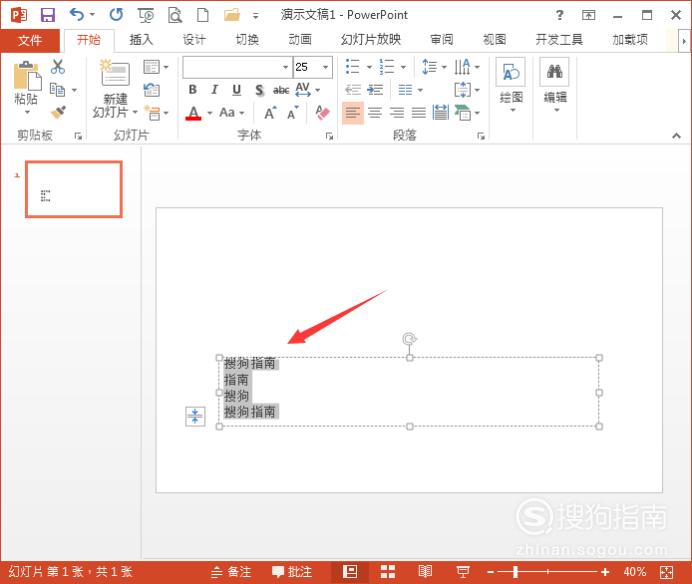Click the Open folder icon
The height and width of the screenshot is (584, 692).
[x=232, y=15]
